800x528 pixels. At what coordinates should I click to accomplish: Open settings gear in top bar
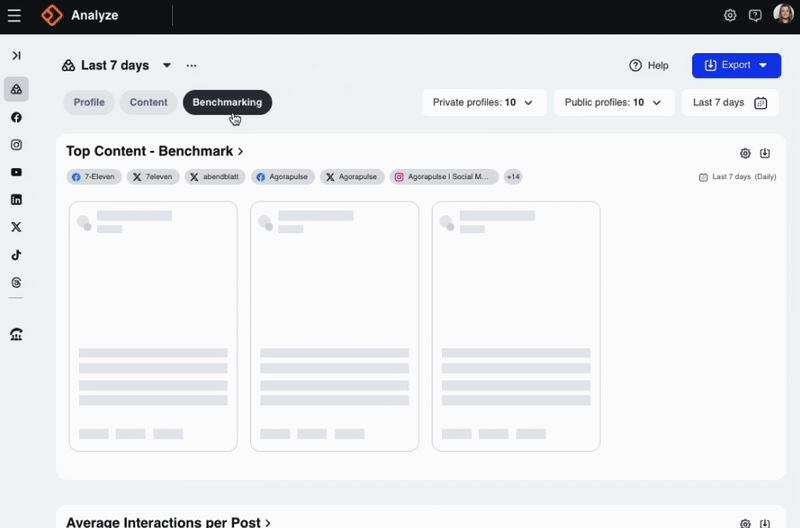pyautogui.click(x=730, y=15)
